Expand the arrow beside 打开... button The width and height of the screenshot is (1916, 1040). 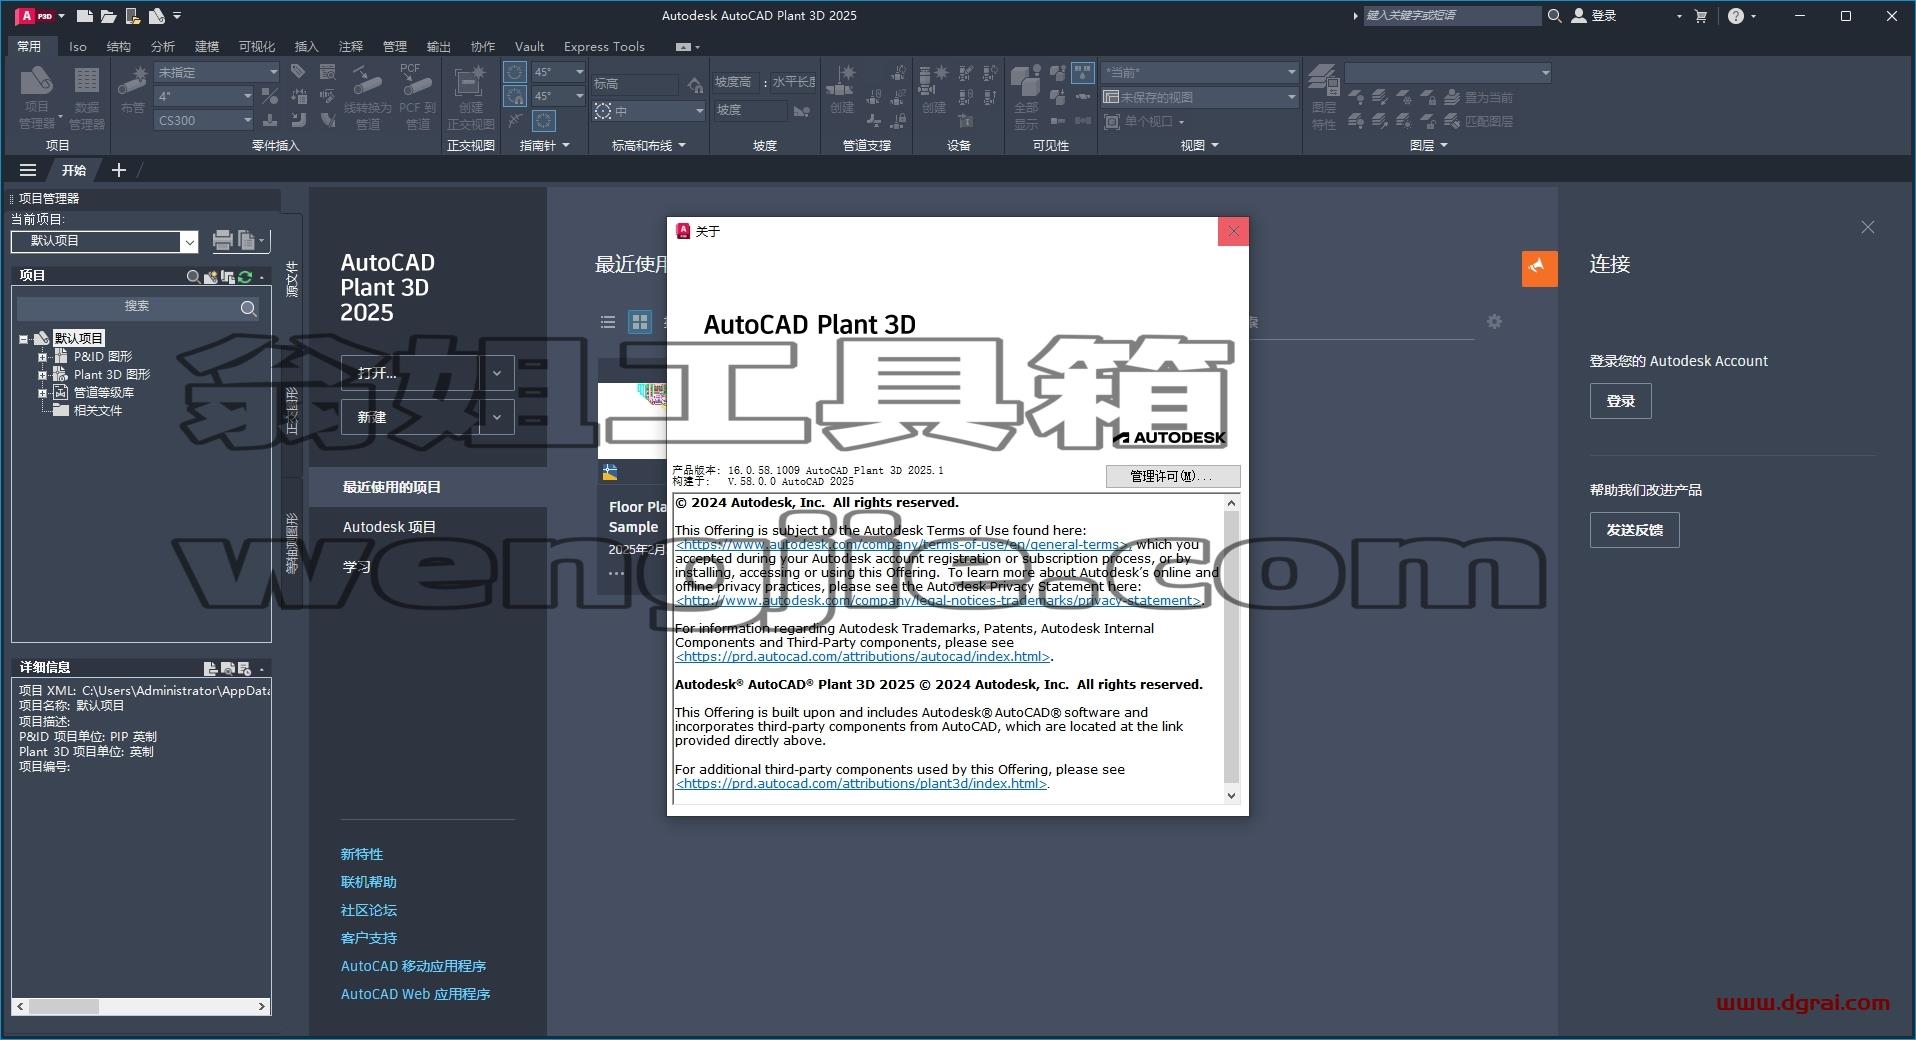point(496,373)
